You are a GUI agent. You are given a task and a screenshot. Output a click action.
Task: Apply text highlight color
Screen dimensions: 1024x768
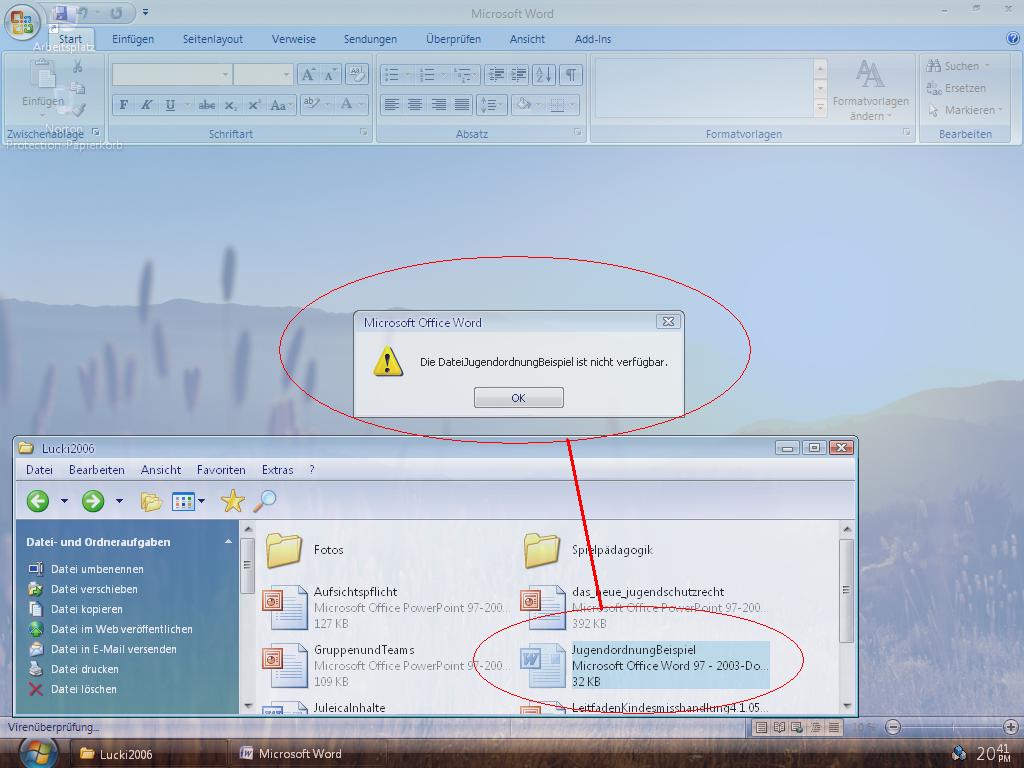point(312,104)
